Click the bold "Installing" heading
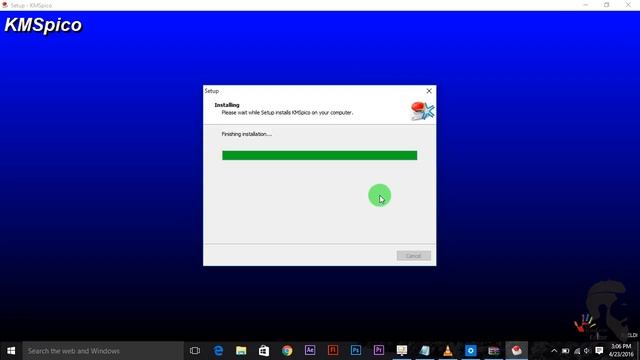The image size is (640, 360). coord(227,105)
